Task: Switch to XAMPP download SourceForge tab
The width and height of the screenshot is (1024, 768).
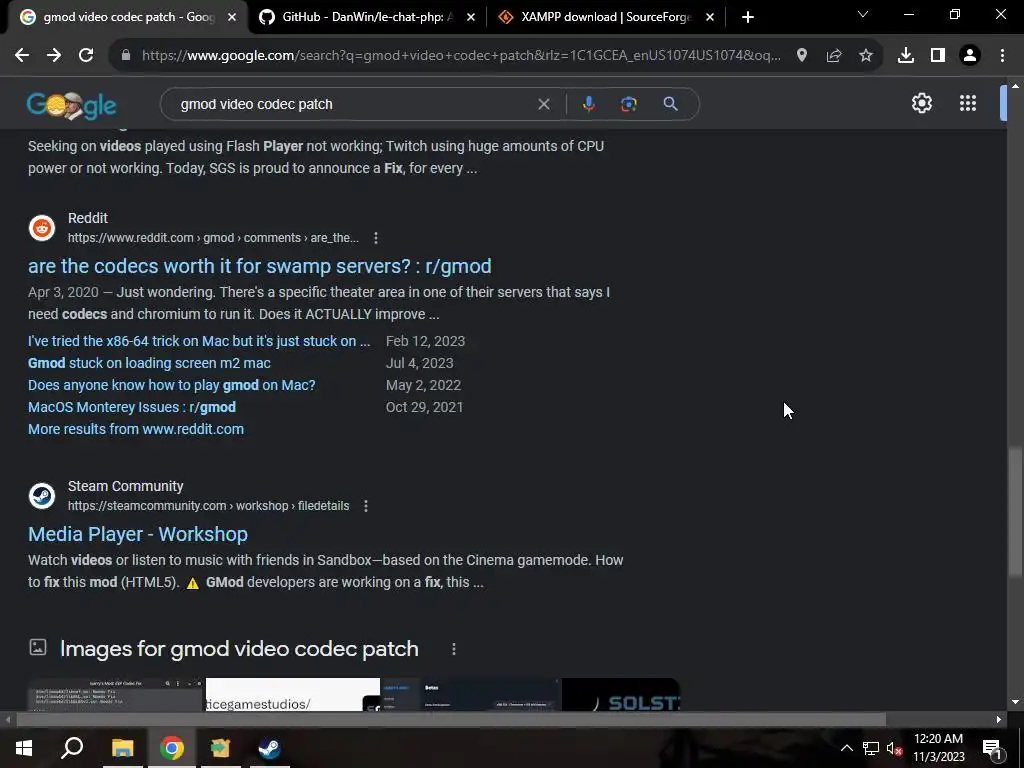Action: (606, 17)
